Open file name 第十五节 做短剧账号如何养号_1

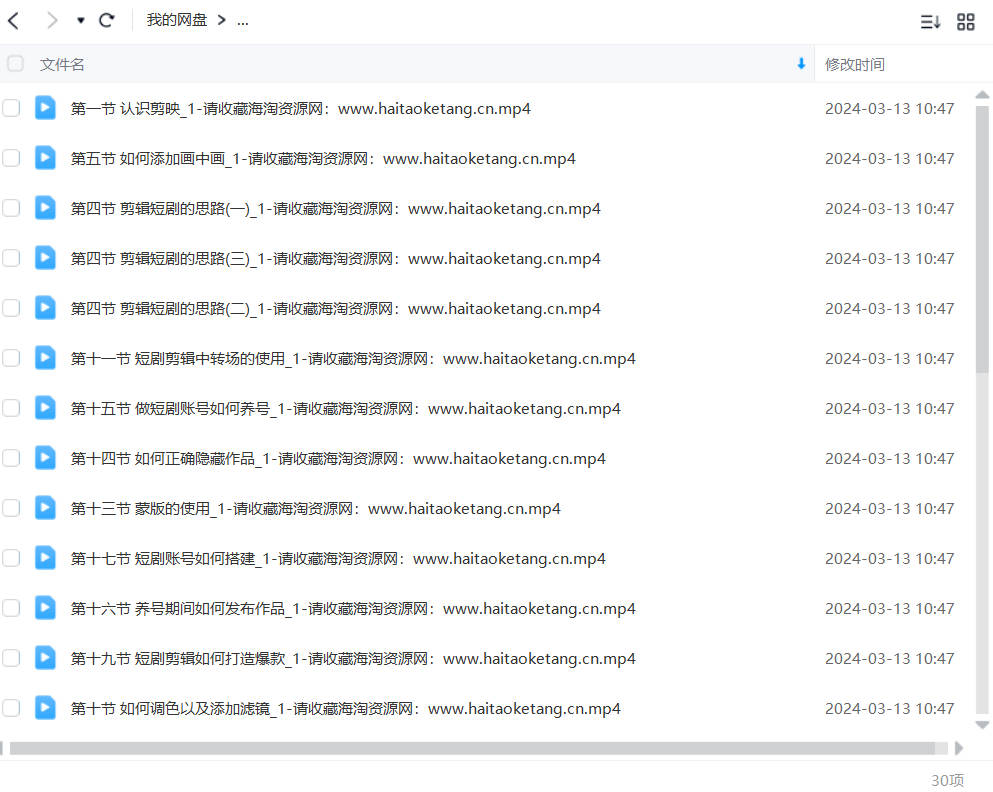click(x=346, y=409)
